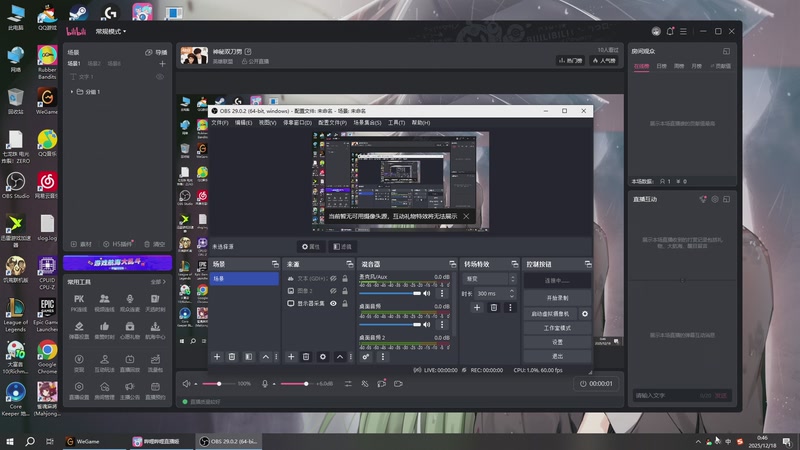Image resolution: width=800 pixels, height=450 pixels.
Task: Expand speaker device arrow in Bilibili bottom bar
Action: click(195, 384)
